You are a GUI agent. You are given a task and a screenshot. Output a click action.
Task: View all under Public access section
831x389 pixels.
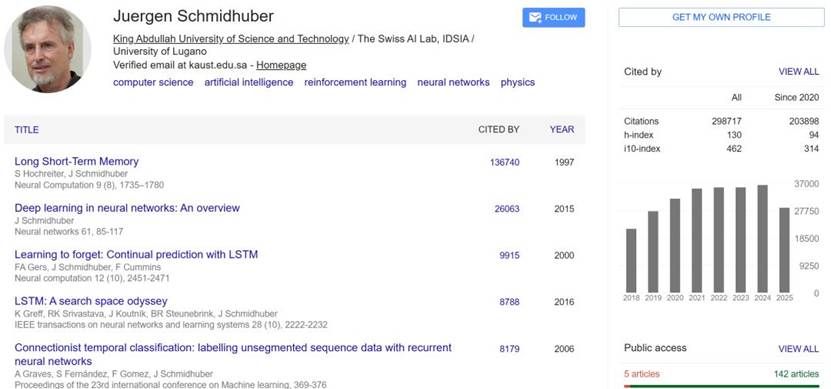pyautogui.click(x=799, y=349)
